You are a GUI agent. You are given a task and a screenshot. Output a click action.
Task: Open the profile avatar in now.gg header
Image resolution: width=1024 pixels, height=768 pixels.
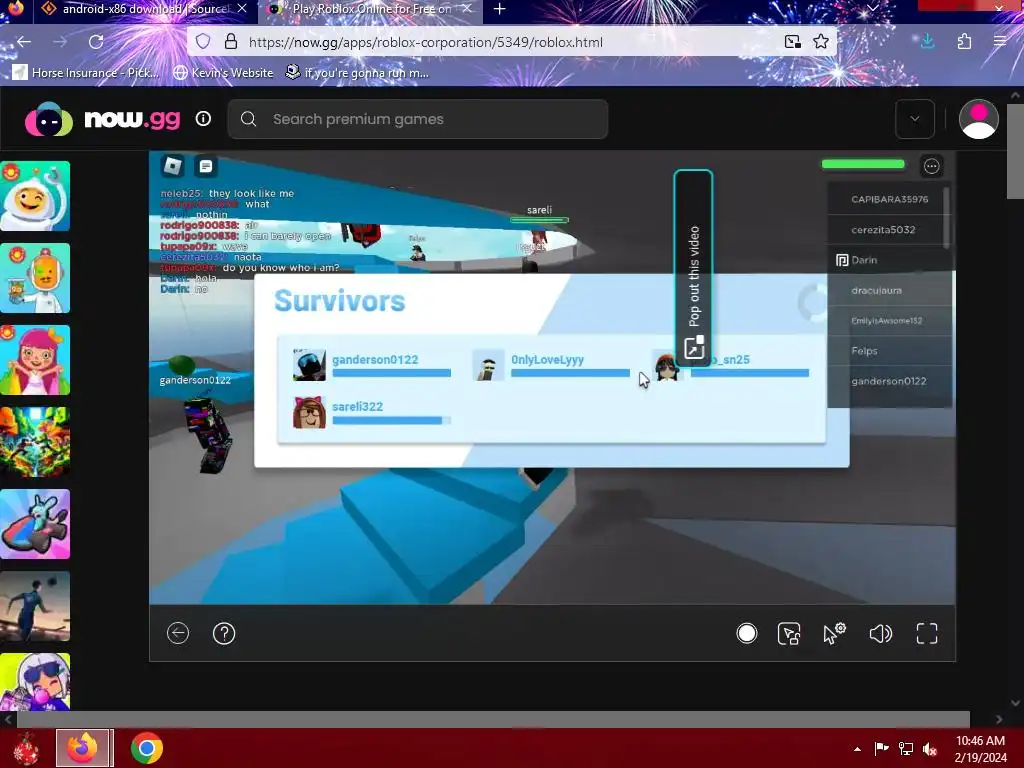[x=978, y=120]
